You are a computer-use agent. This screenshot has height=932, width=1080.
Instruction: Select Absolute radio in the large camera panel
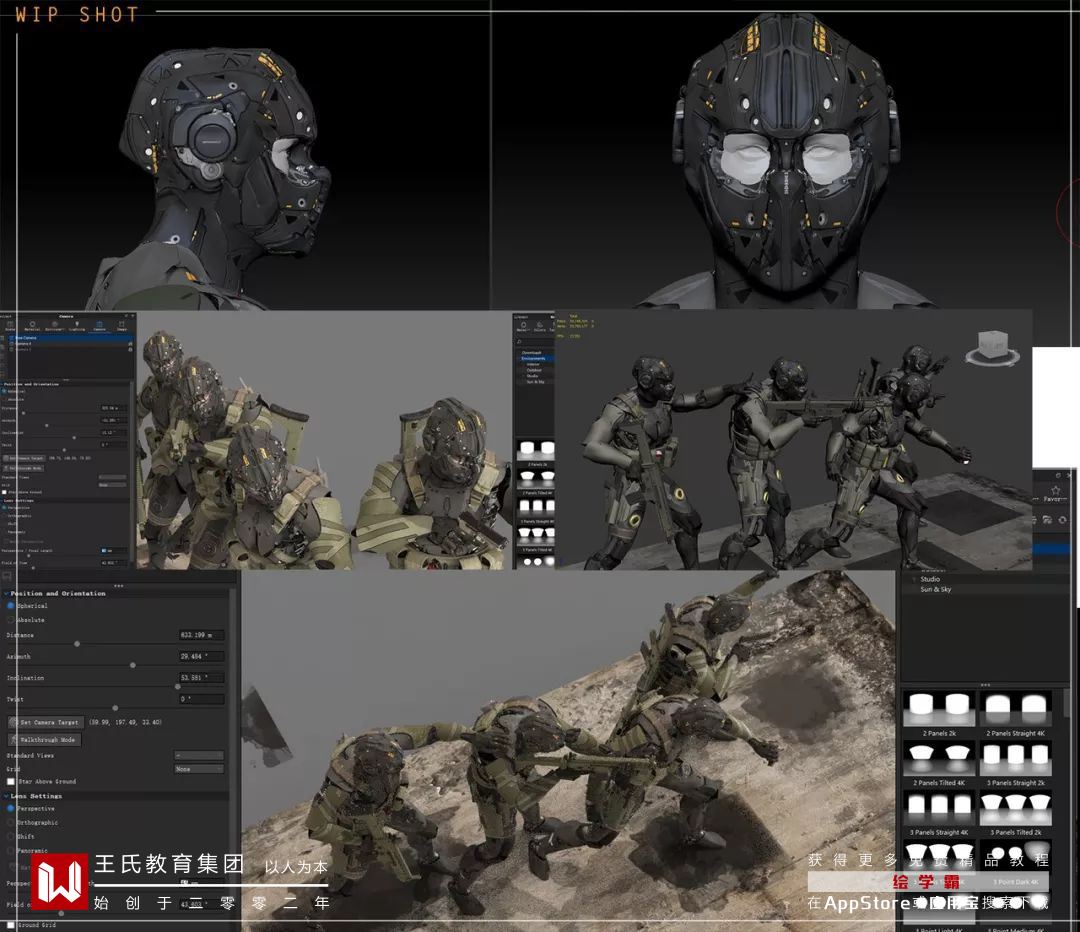[10, 620]
